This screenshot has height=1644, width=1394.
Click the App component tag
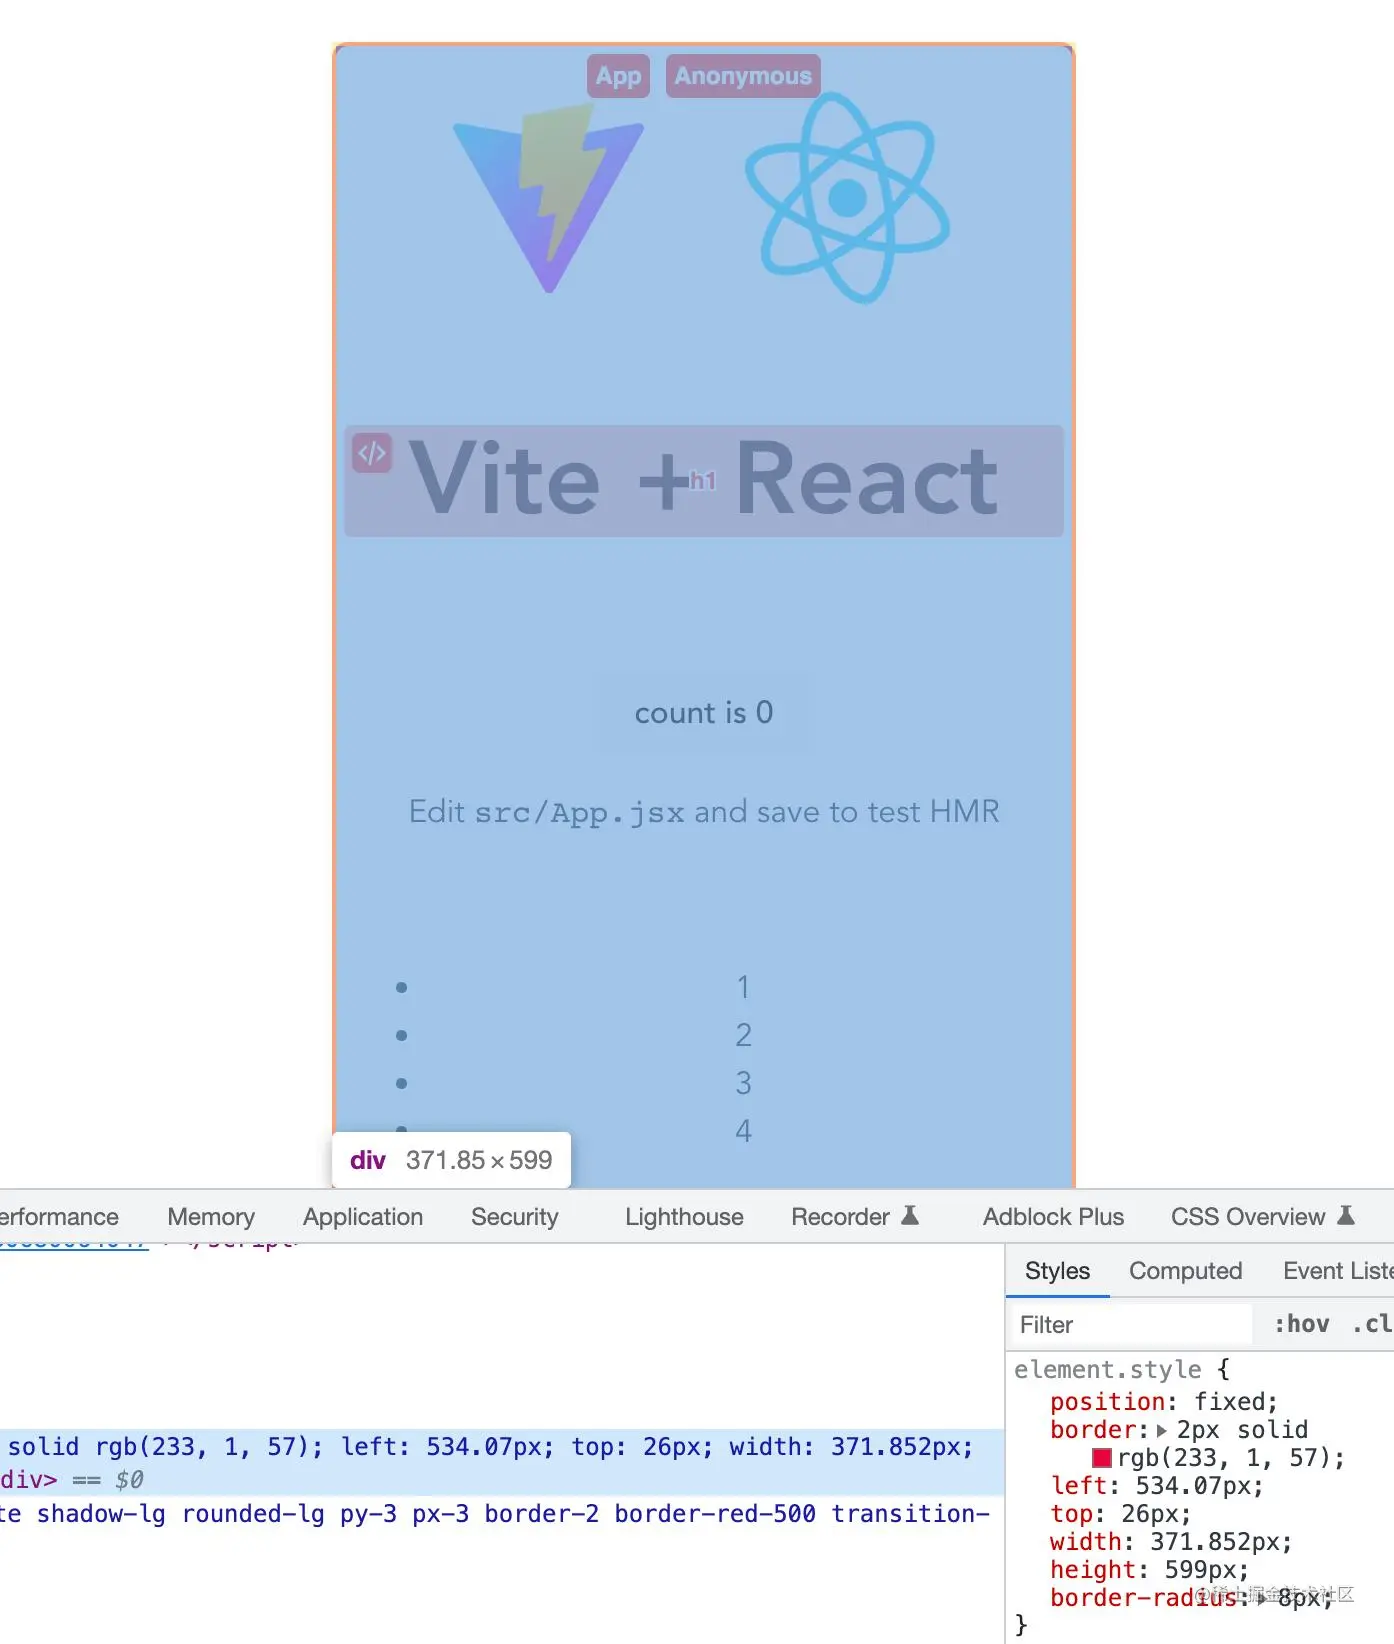click(x=618, y=76)
